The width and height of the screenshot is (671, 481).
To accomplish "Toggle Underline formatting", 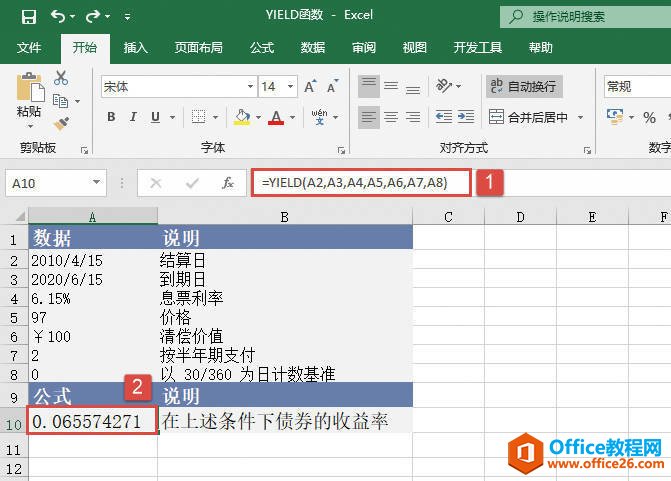I will (x=155, y=117).
